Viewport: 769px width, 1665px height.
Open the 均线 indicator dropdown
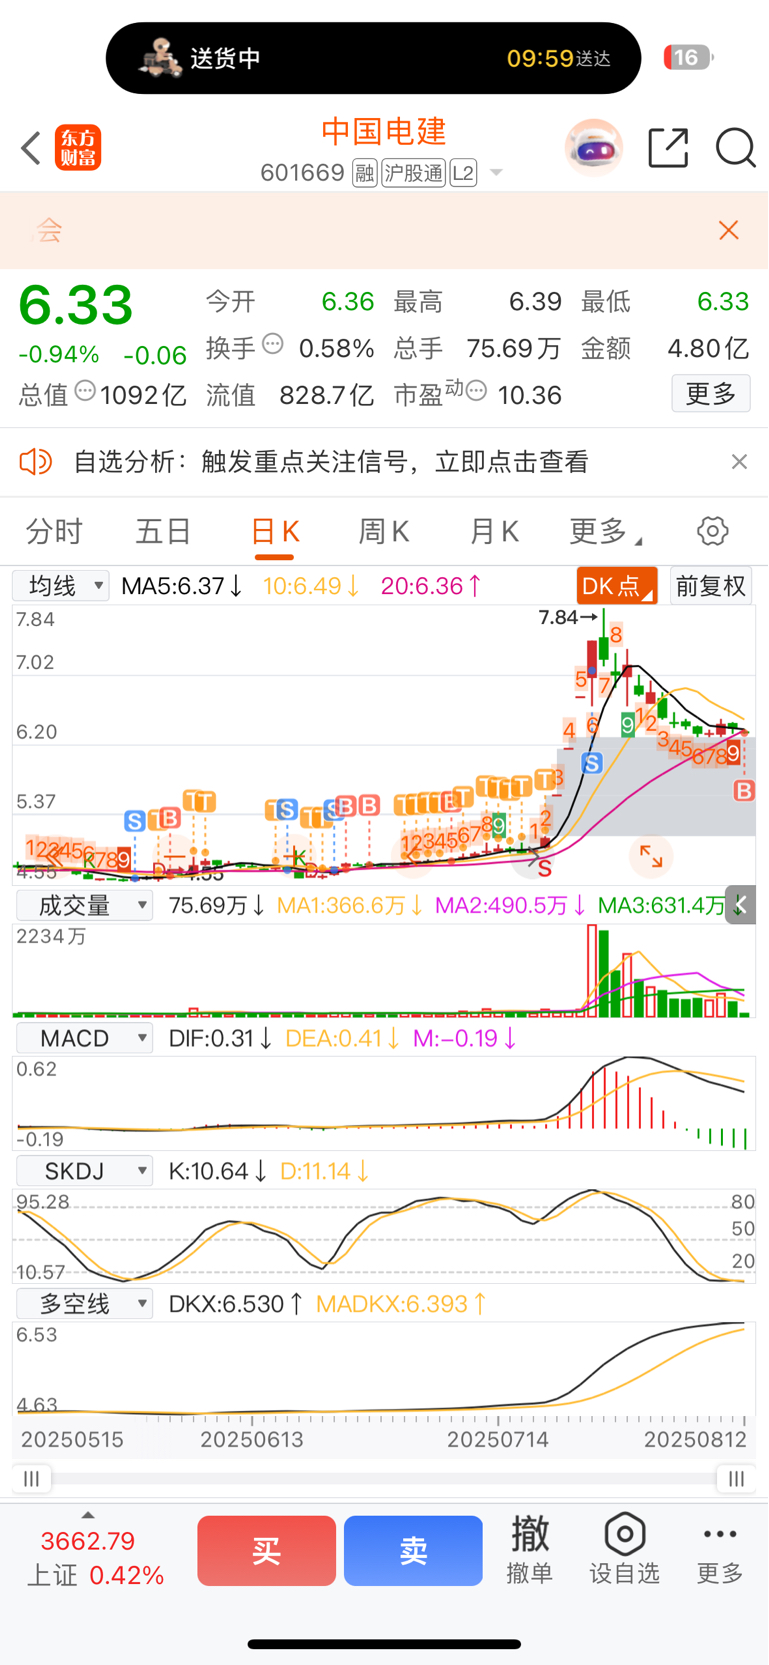(61, 586)
